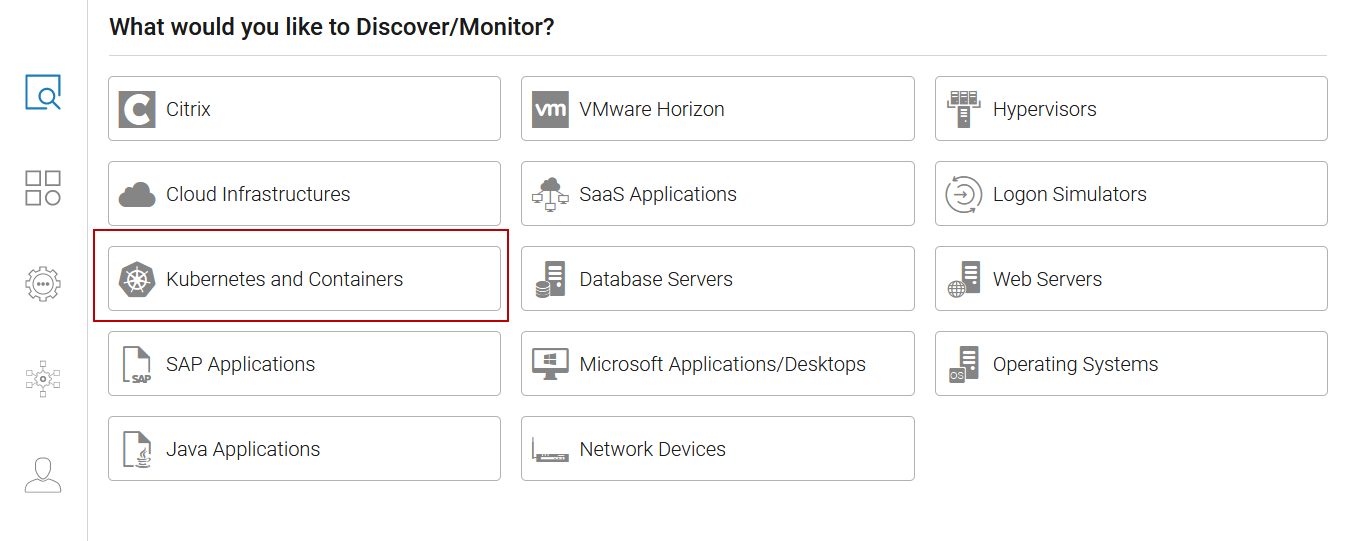Select the Kubernetes and Containers text label

pos(284,279)
